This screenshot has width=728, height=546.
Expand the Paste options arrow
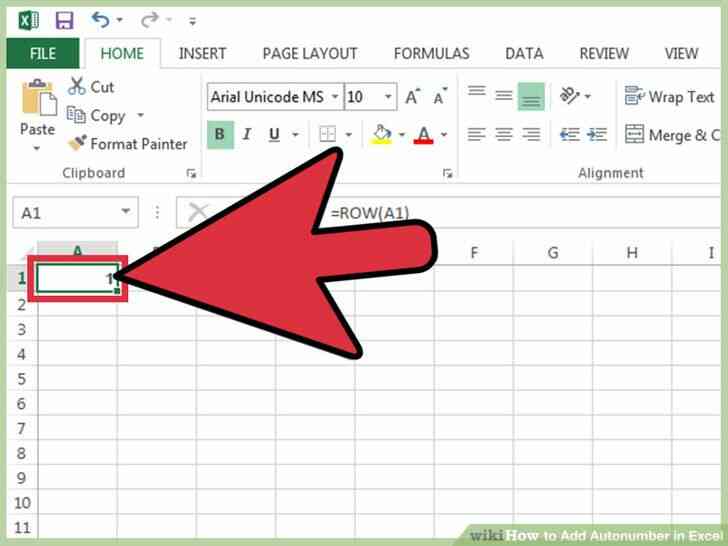(x=37, y=148)
